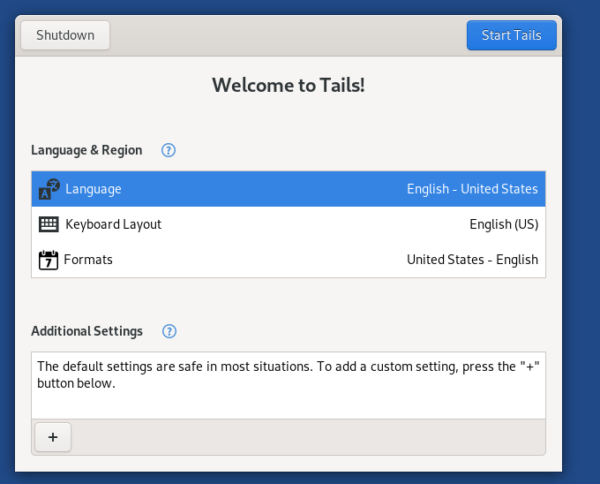Screen dimensions: 600x484
Task: Click the Additional Settings heading
Action: pyautogui.click(x=87, y=331)
